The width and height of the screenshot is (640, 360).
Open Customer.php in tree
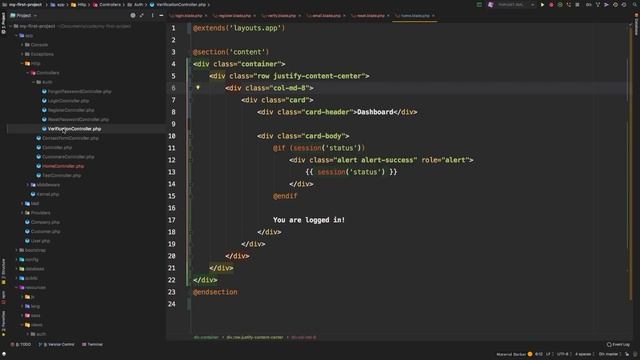tap(45, 231)
